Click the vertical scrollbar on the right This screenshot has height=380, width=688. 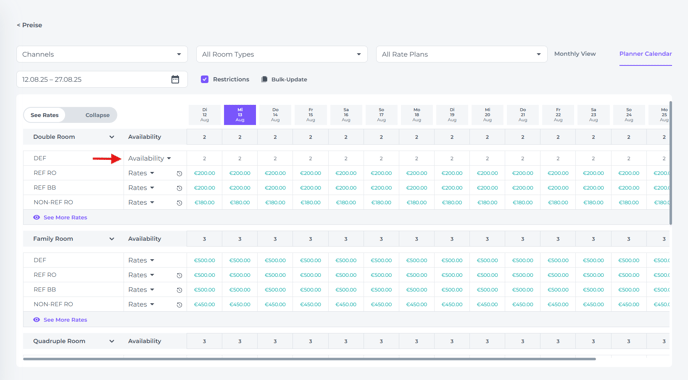tap(670, 162)
